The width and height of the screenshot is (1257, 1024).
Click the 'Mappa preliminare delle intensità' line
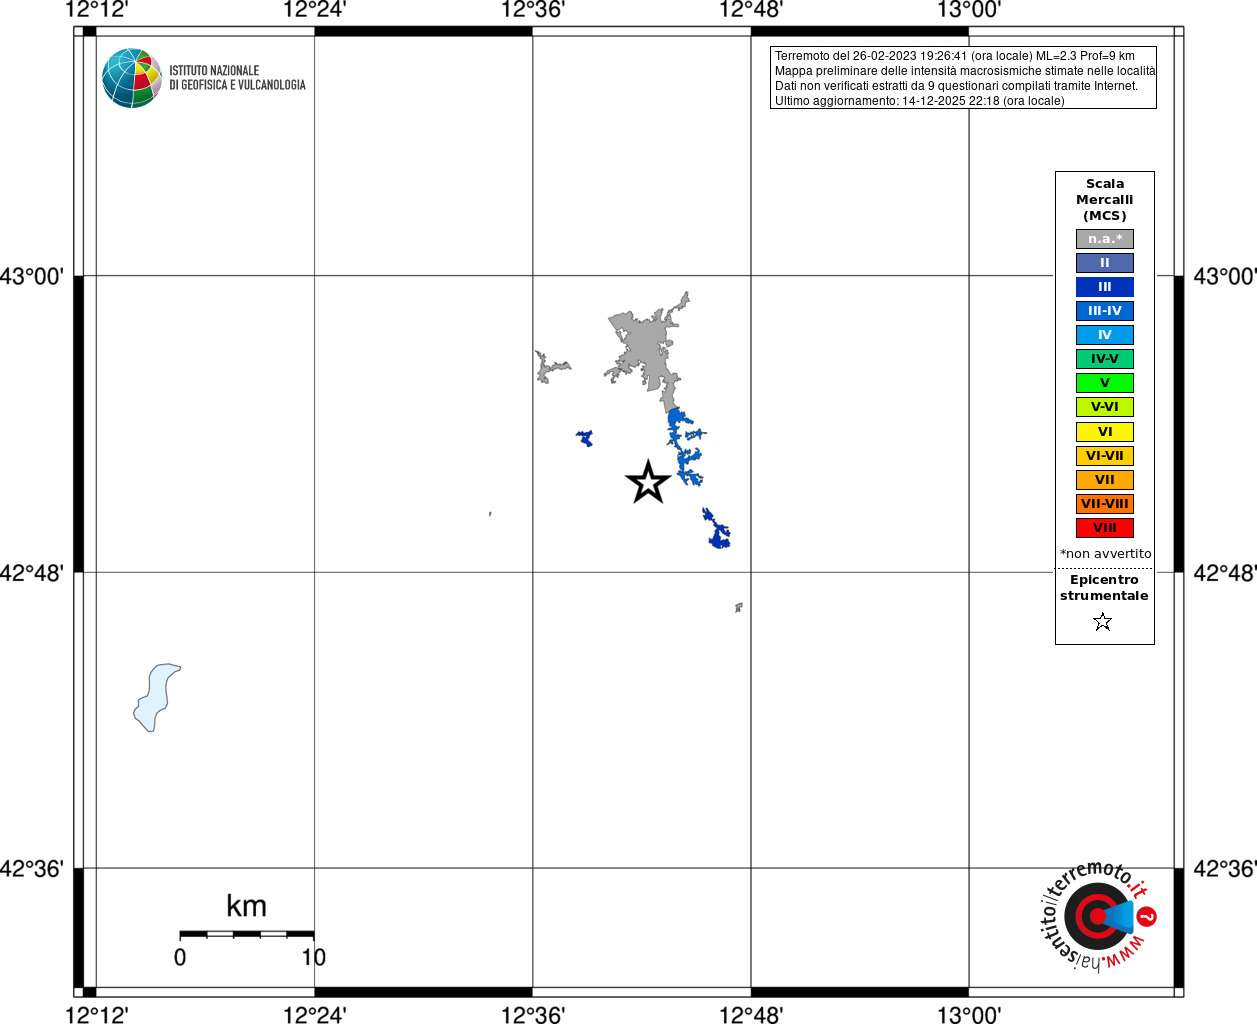(x=965, y=71)
